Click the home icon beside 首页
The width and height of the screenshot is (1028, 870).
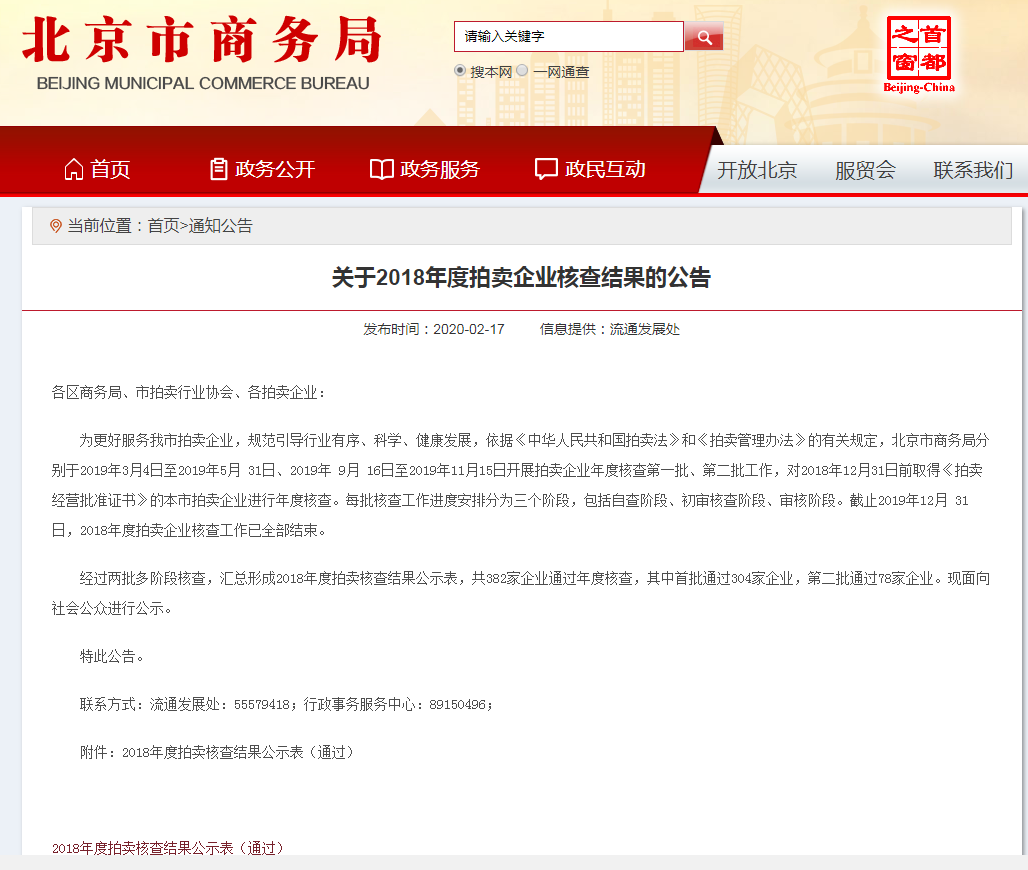pos(73,169)
